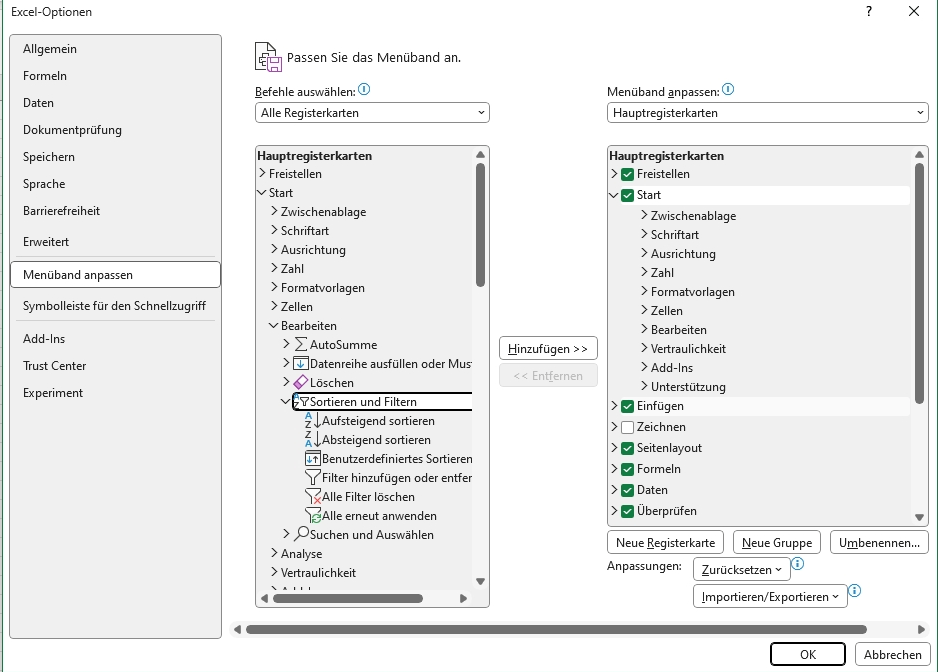Uncheck the Freistellen tab checkbox
The image size is (938, 672).
click(x=627, y=174)
